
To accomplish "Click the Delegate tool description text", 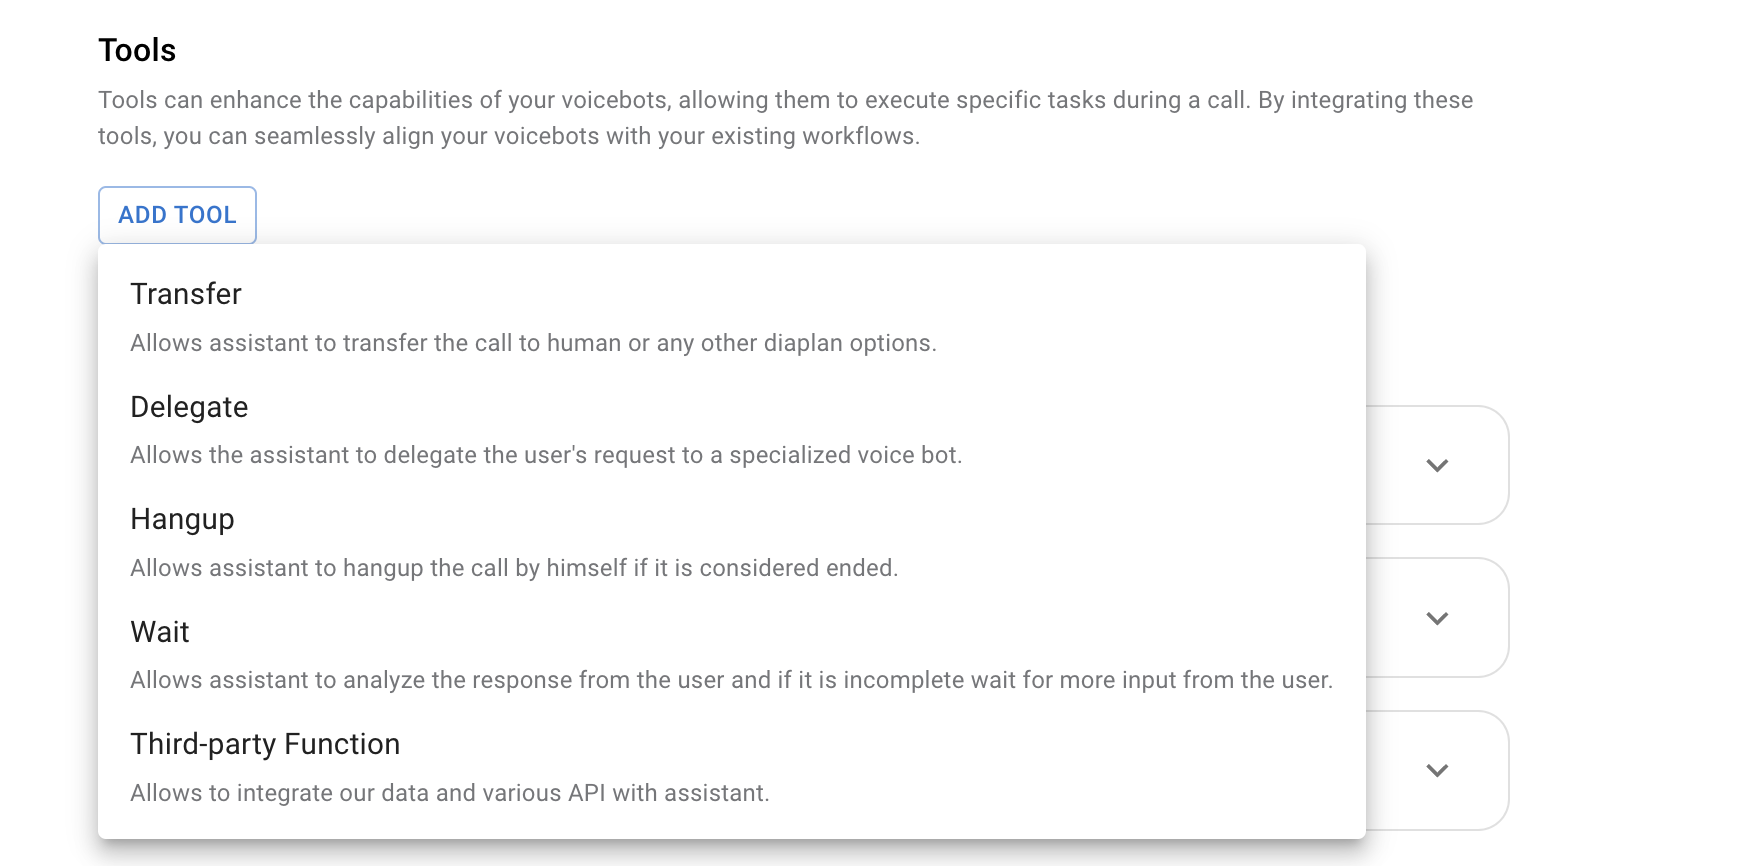I will tap(546, 455).
